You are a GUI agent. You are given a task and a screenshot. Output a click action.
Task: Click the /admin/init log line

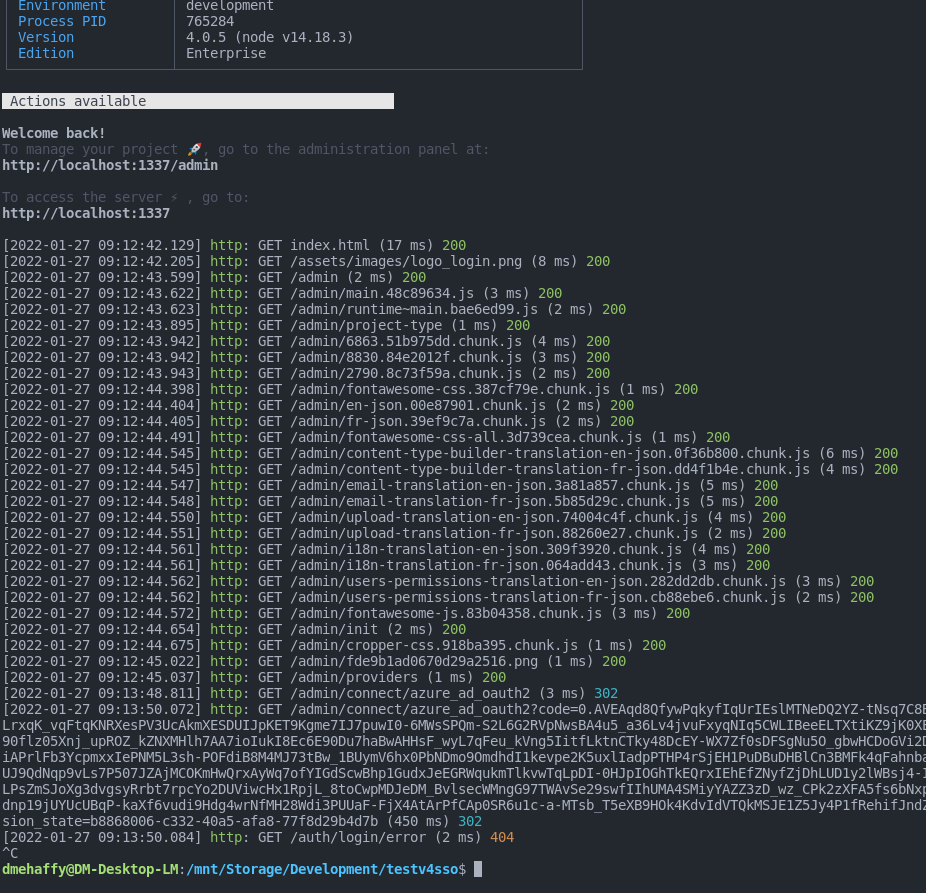point(234,629)
